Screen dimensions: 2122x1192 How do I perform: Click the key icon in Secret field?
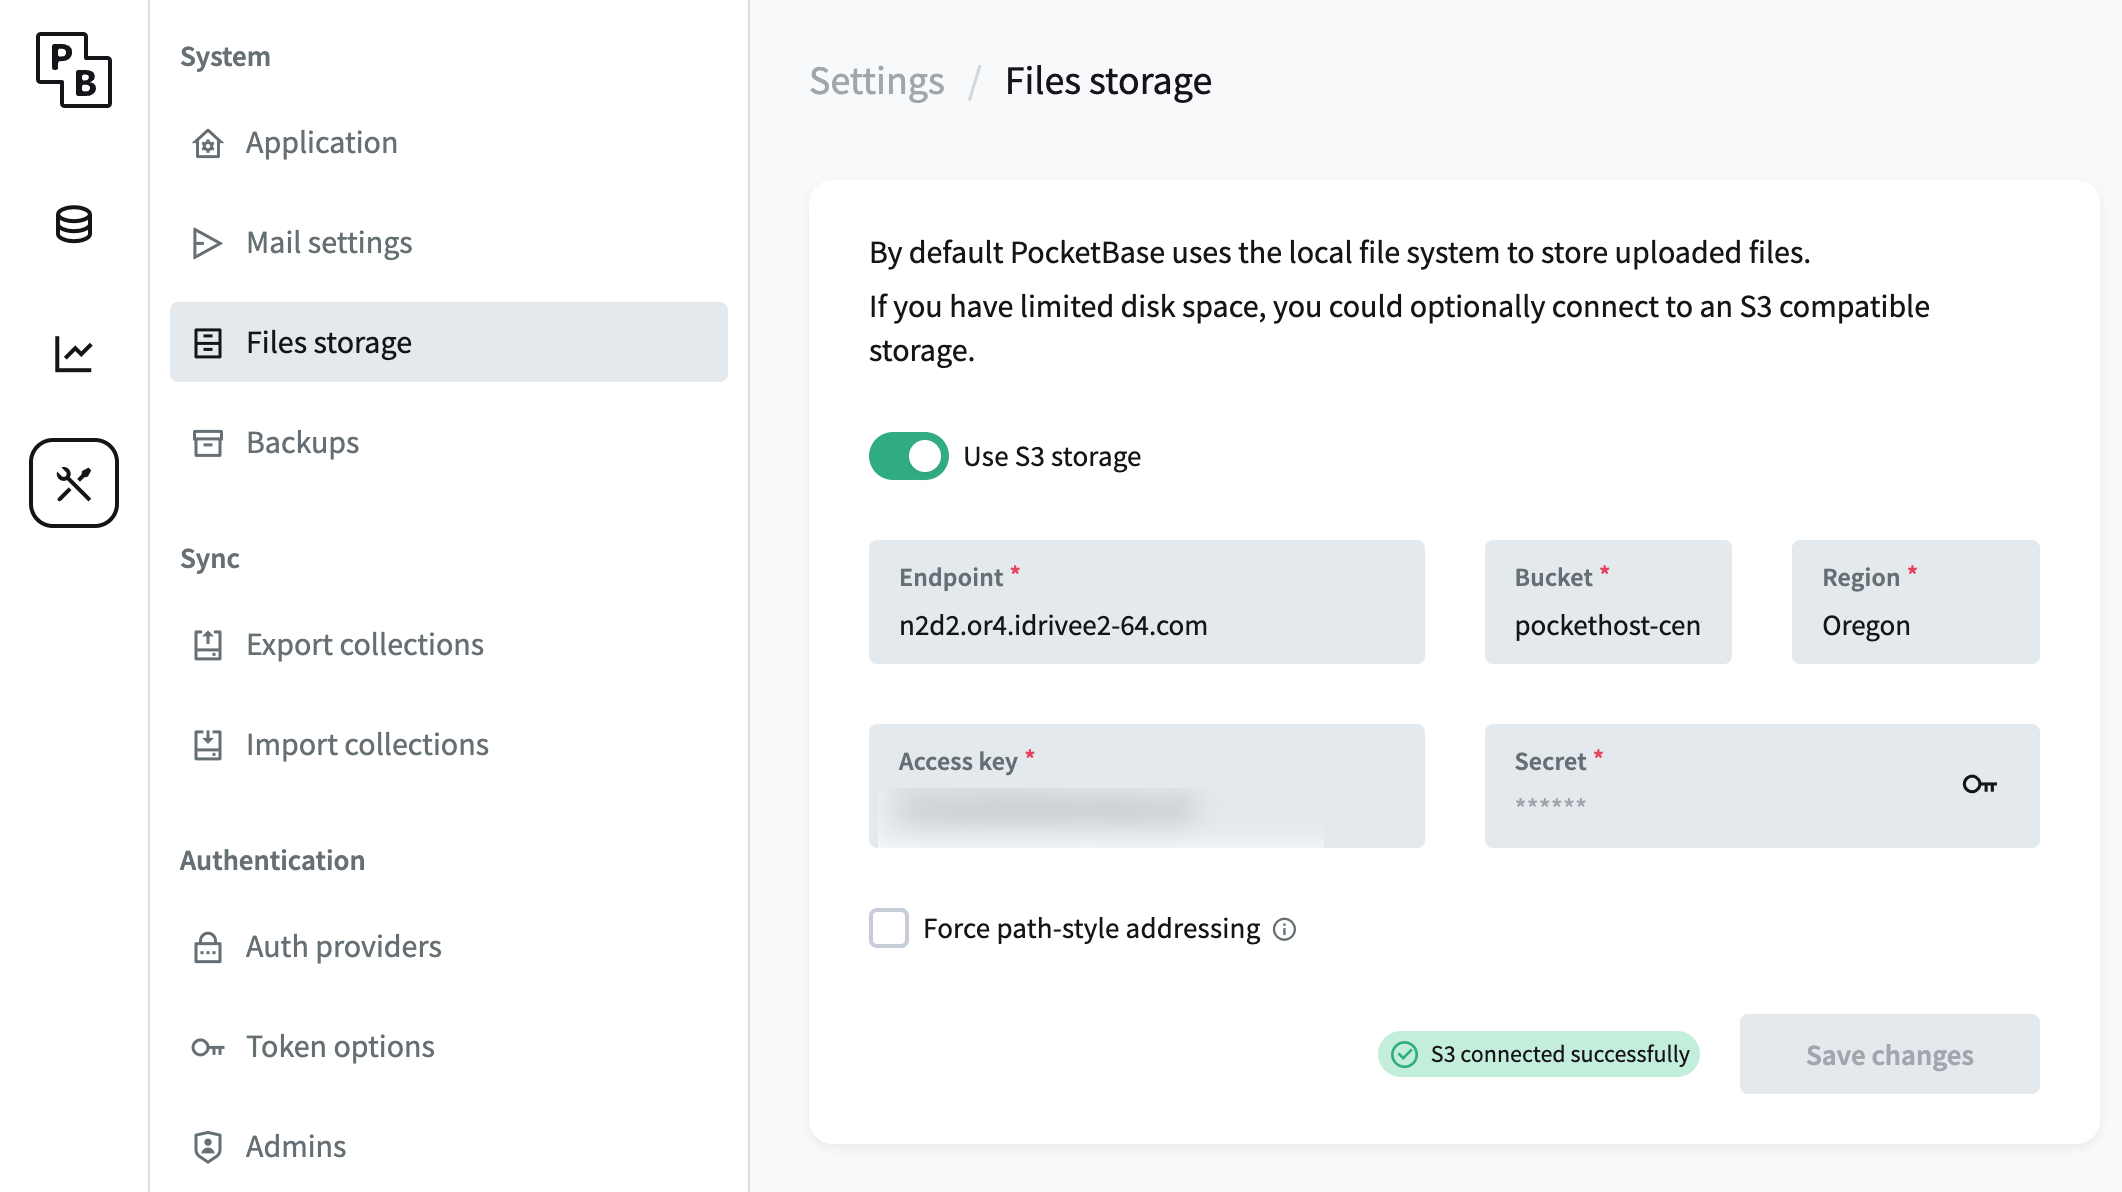(x=1979, y=785)
